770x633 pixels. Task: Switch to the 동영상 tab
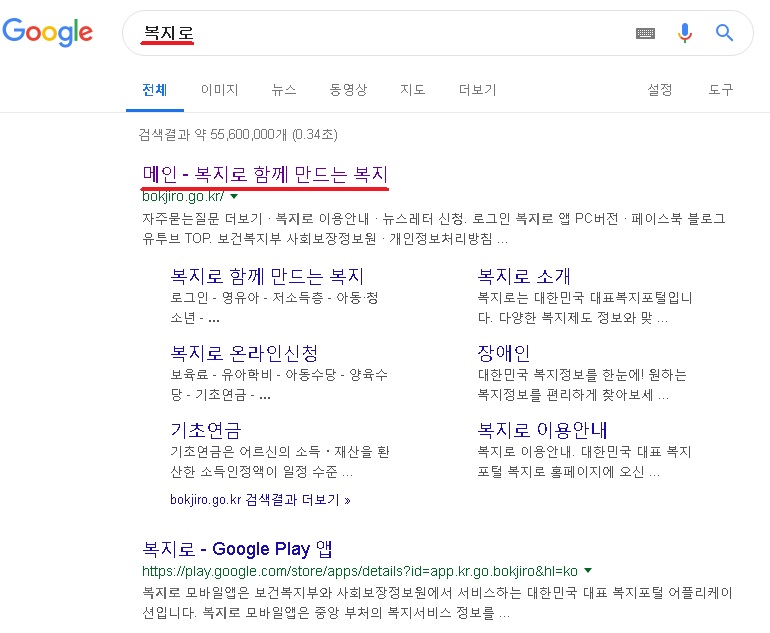pos(348,90)
